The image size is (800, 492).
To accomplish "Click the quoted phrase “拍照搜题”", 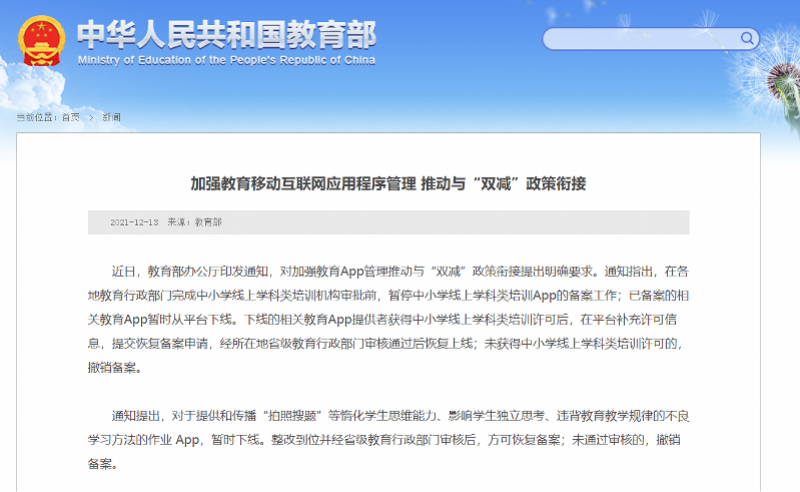I will click(294, 416).
